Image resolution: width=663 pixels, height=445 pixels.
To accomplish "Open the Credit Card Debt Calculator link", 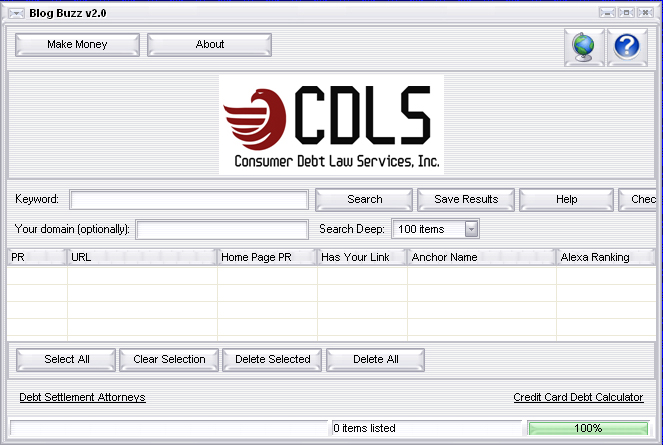I will point(578,397).
